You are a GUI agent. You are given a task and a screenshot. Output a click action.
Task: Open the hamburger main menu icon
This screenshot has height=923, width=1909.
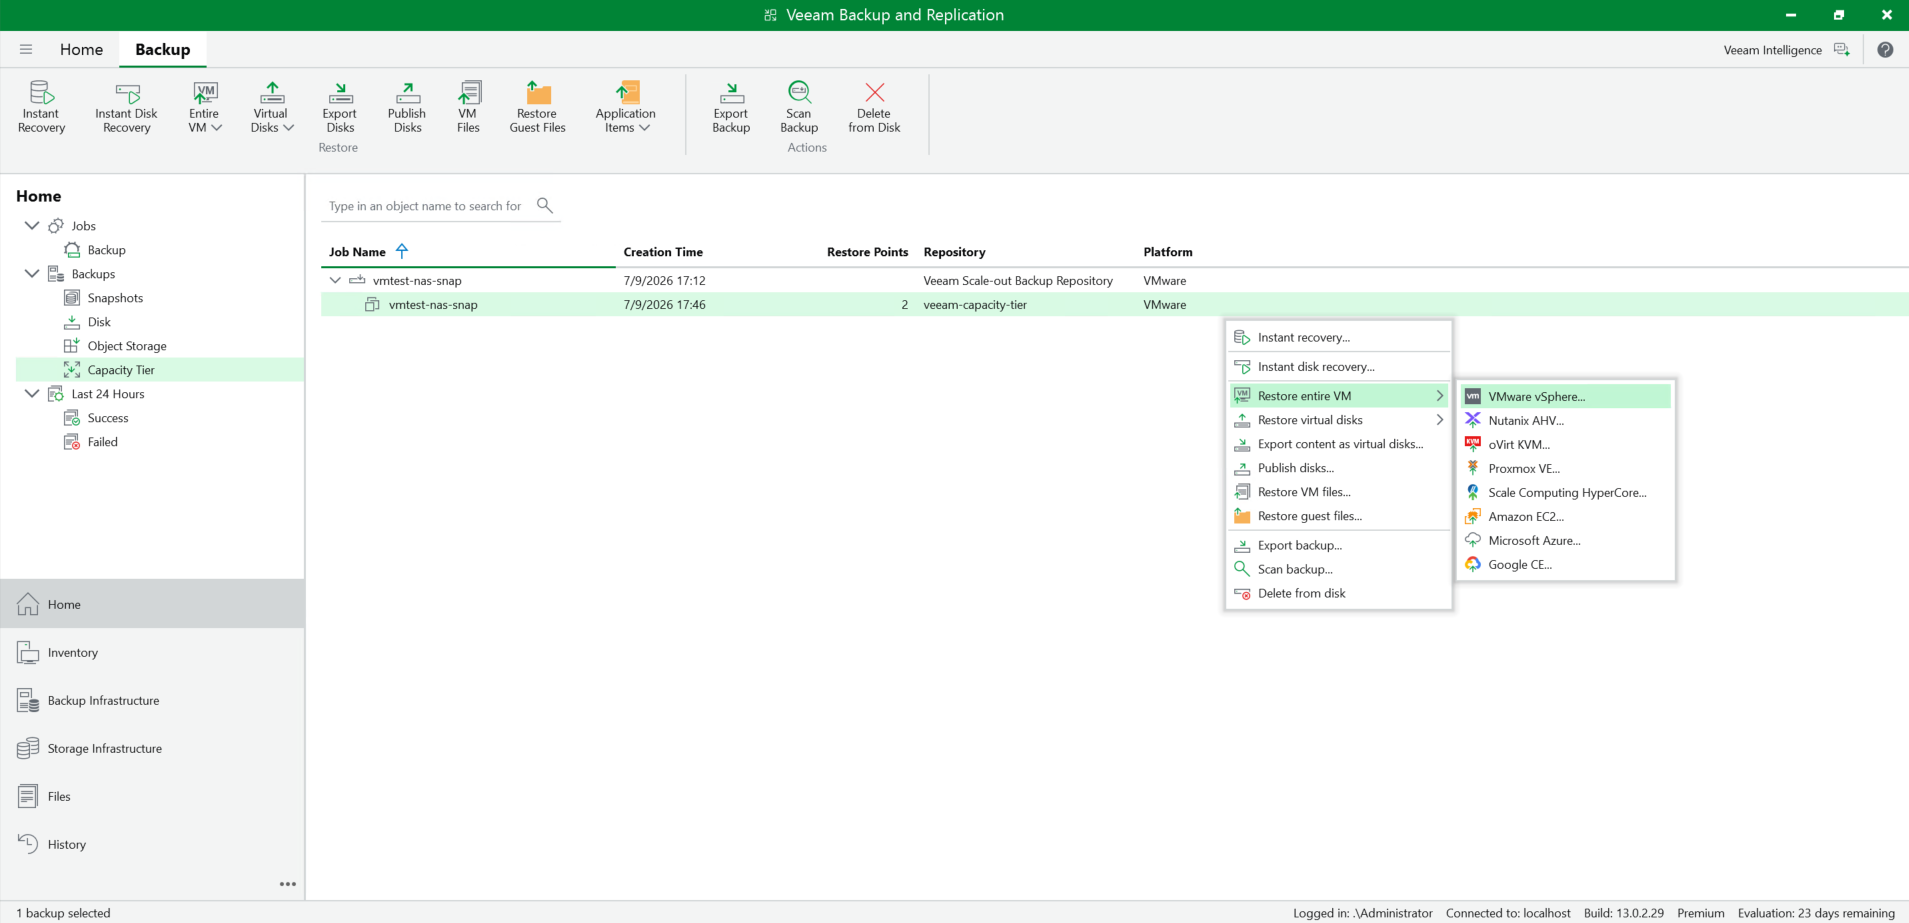(26, 49)
